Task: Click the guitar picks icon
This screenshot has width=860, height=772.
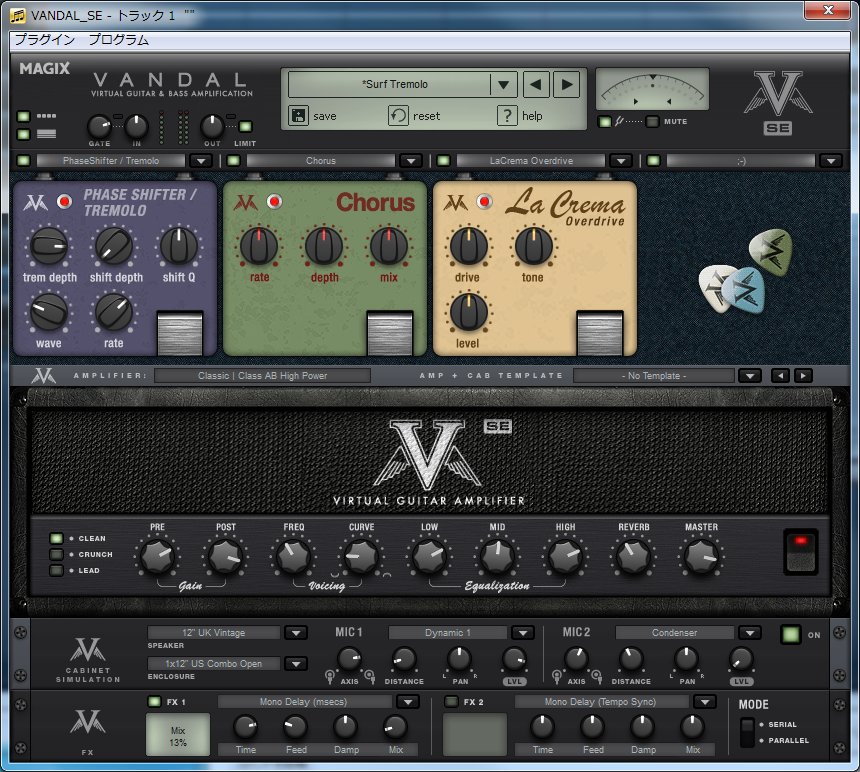Action: pos(745,273)
